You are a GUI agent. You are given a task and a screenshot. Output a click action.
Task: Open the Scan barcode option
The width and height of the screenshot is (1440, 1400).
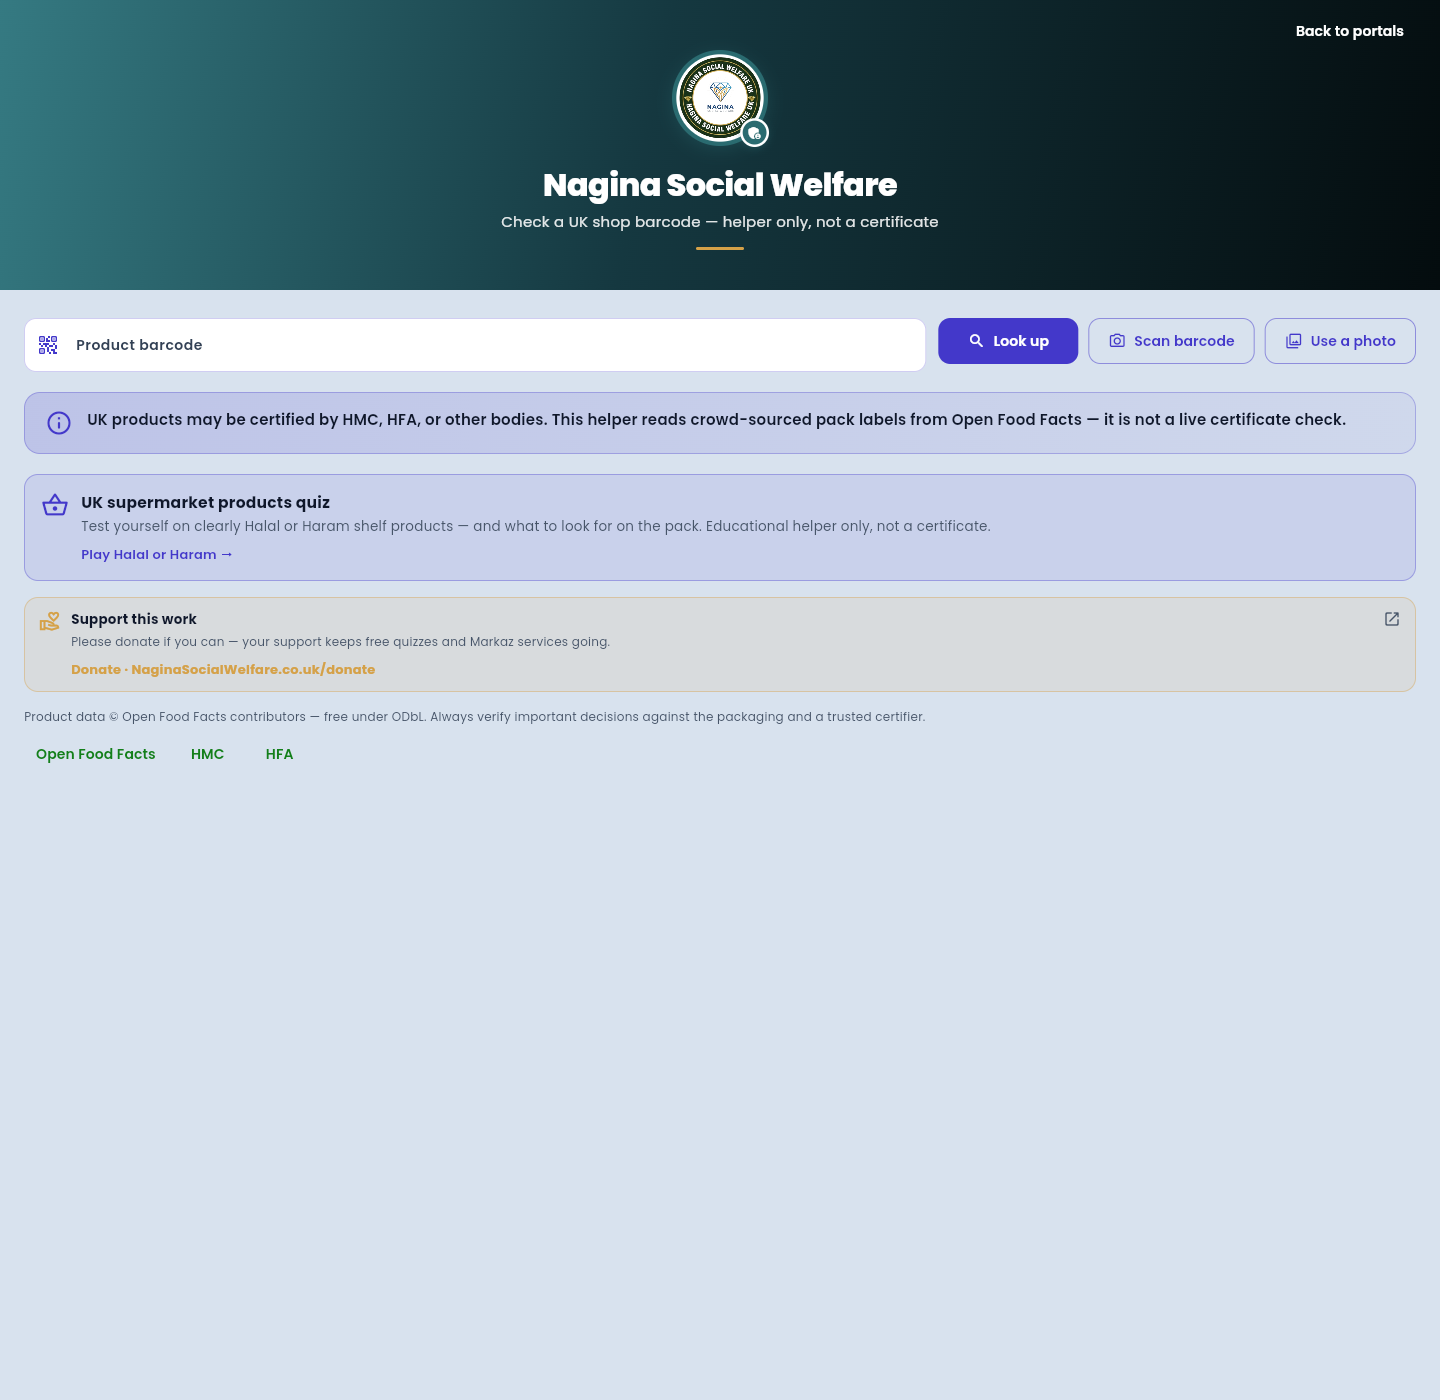1171,341
